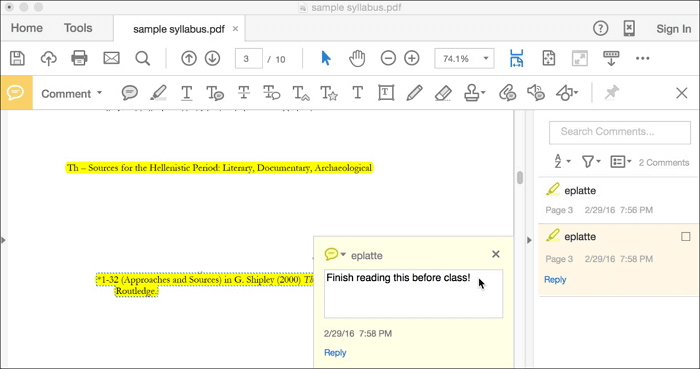Screen dimensions: 700x369
Task: Close the yellow popup note
Action: [x=496, y=254]
